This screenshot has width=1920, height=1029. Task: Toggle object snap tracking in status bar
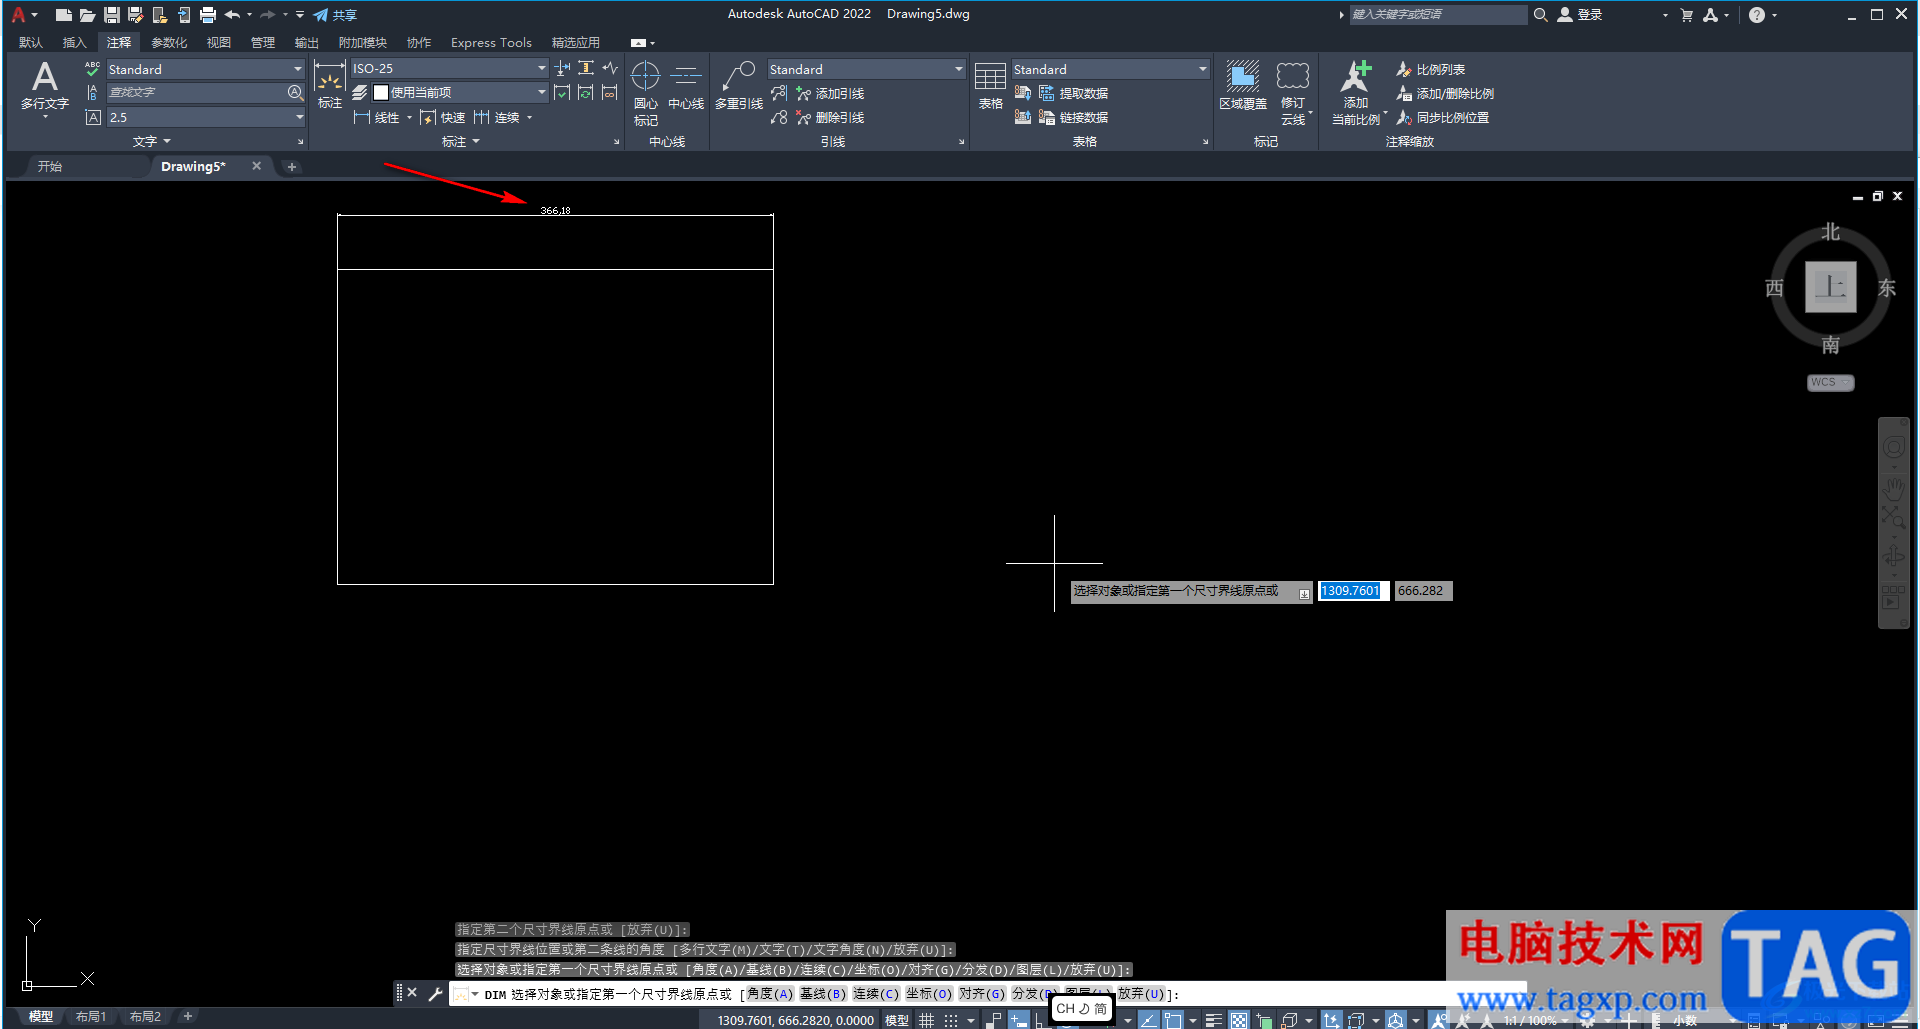click(1148, 1020)
